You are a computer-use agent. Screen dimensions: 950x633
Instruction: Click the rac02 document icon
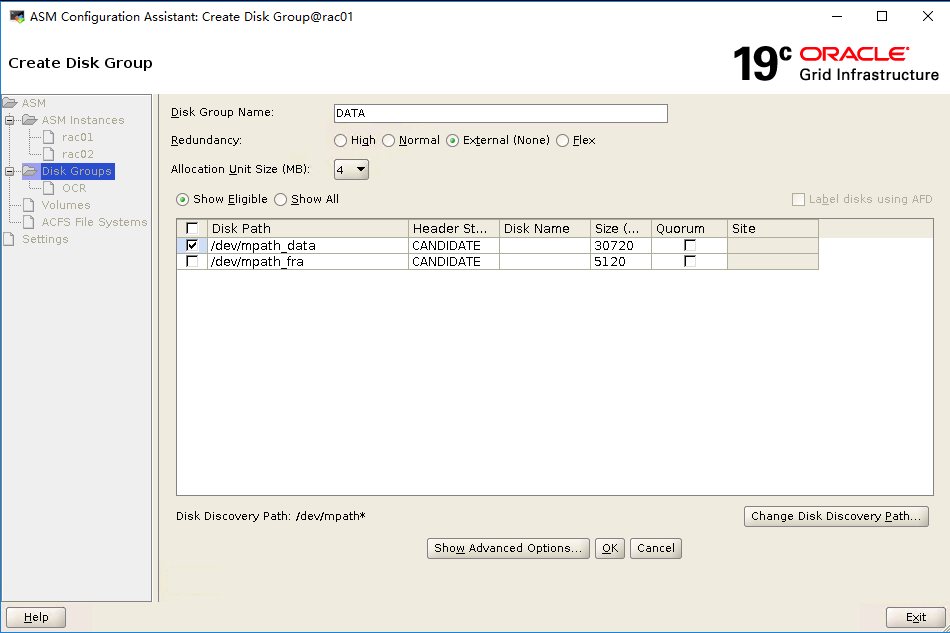pyautogui.click(x=49, y=154)
